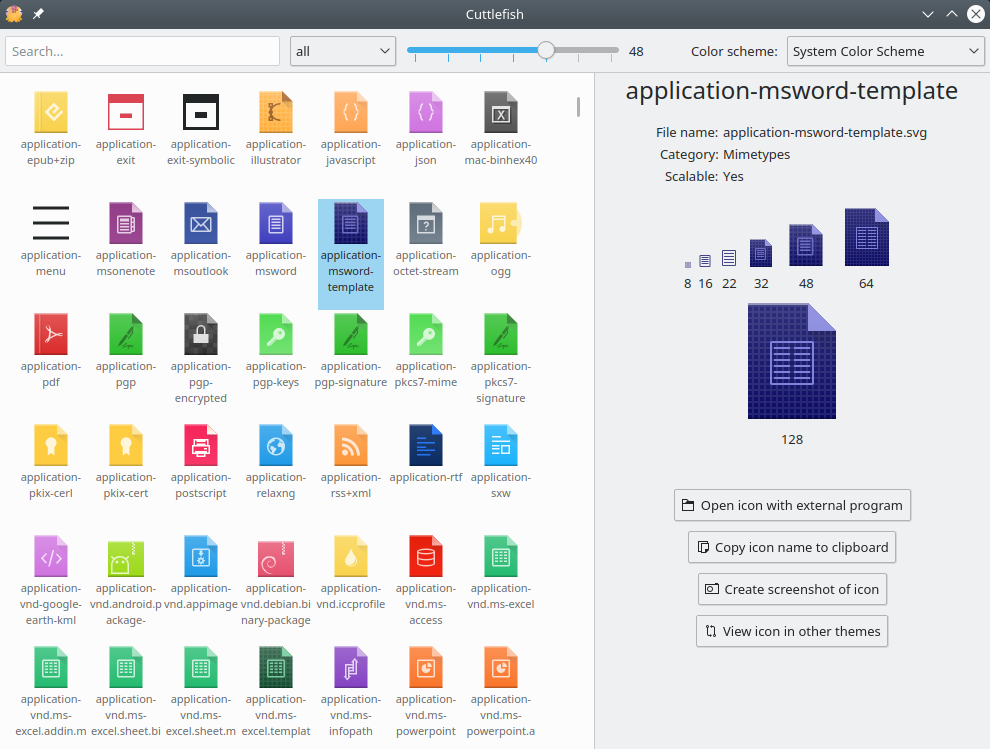
Task: Select the application-exit-symbolic icon
Action: 201,113
